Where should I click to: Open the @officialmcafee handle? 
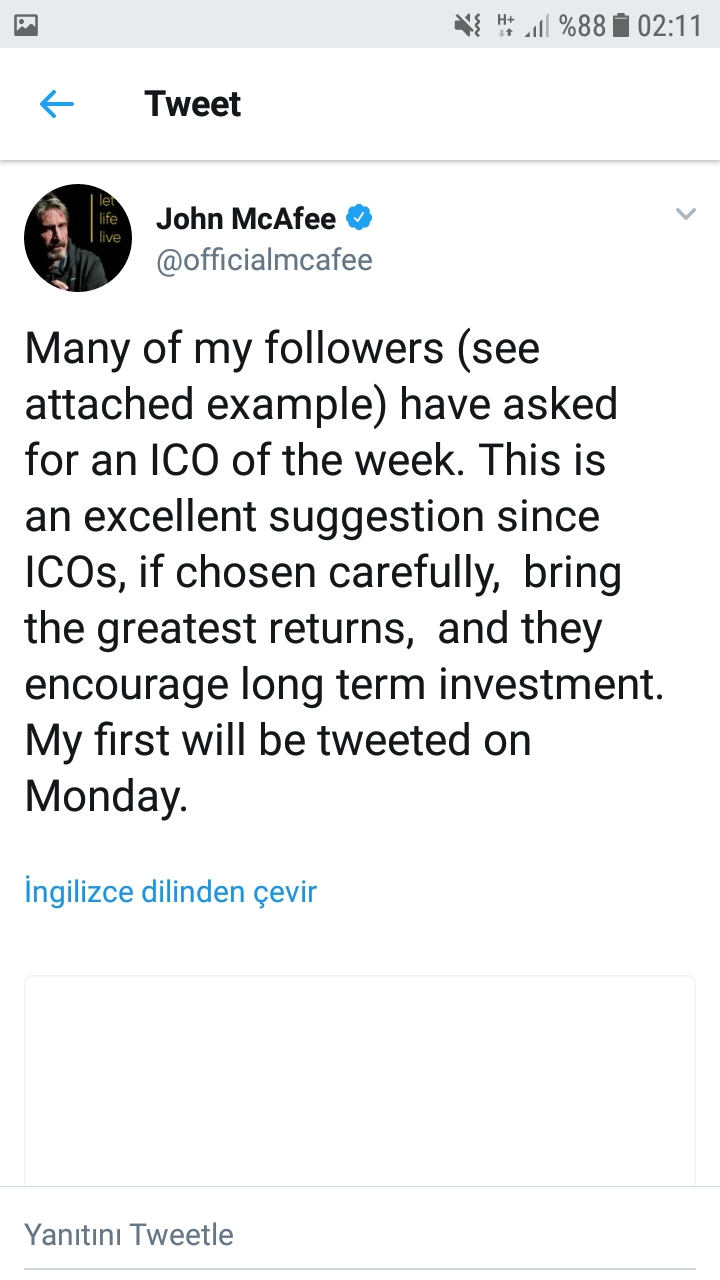[264, 260]
